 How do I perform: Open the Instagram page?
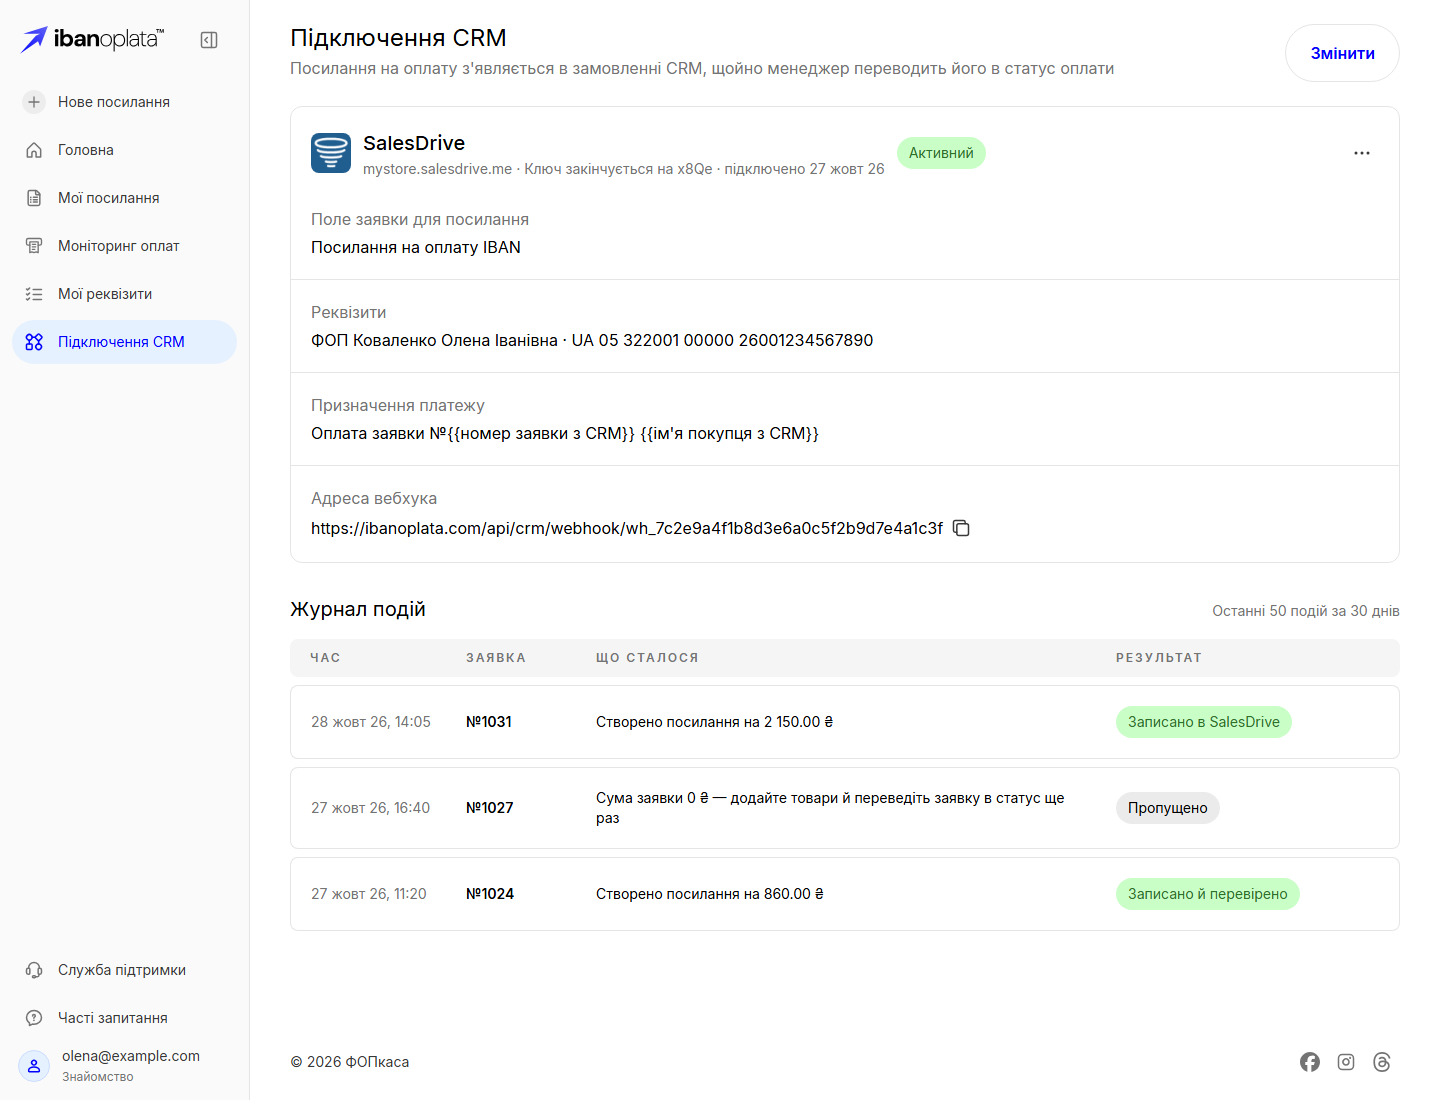click(x=1346, y=1062)
